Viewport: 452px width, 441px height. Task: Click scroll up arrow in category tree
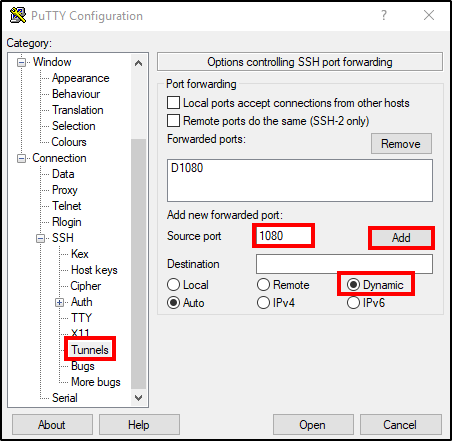[x=138, y=63]
